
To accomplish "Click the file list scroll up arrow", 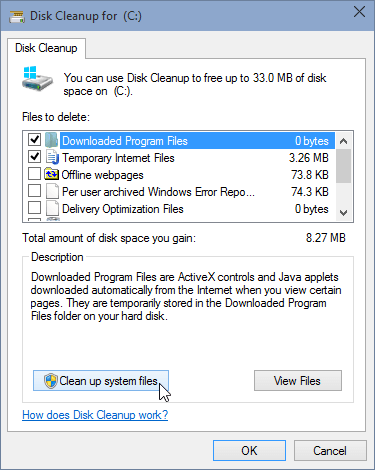I will 344,141.
